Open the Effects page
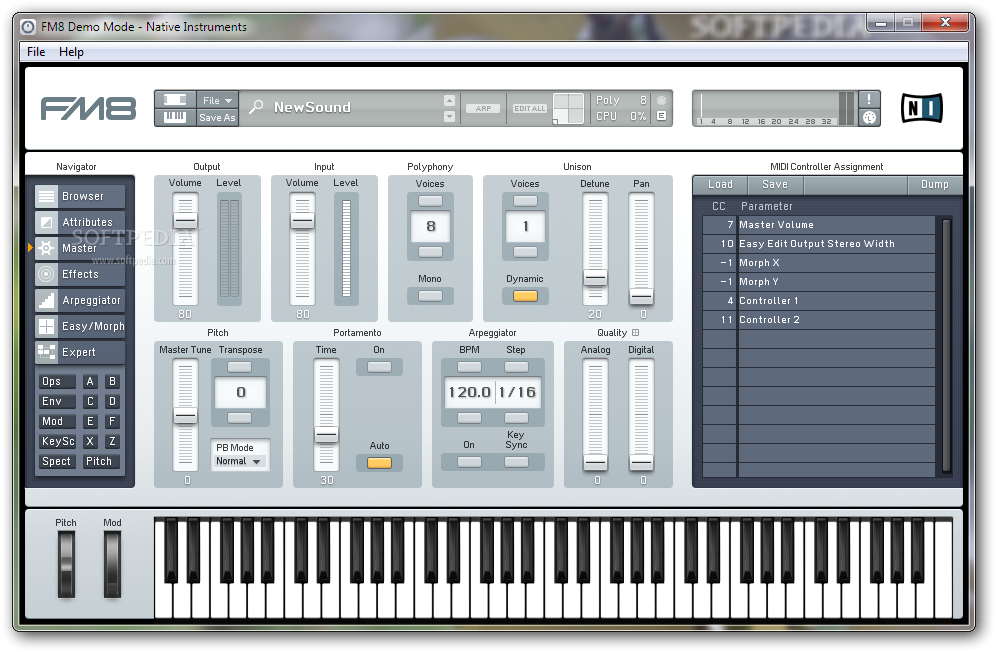Image resolution: width=996 pixels, height=652 pixels. click(x=80, y=275)
